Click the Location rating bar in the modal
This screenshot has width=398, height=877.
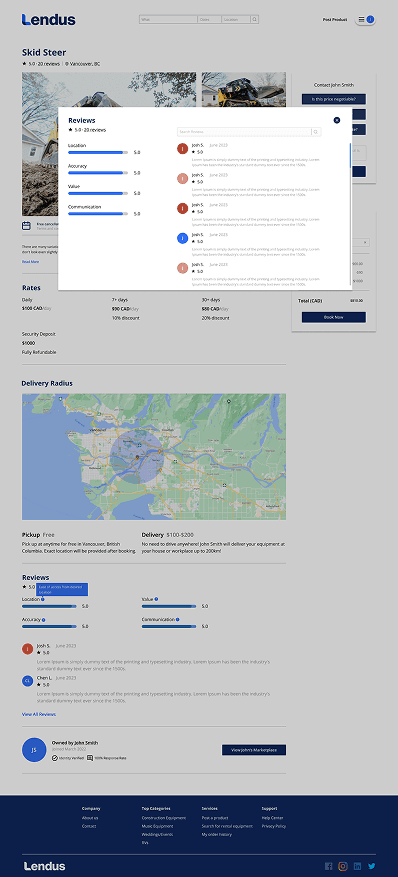[x=98, y=152]
